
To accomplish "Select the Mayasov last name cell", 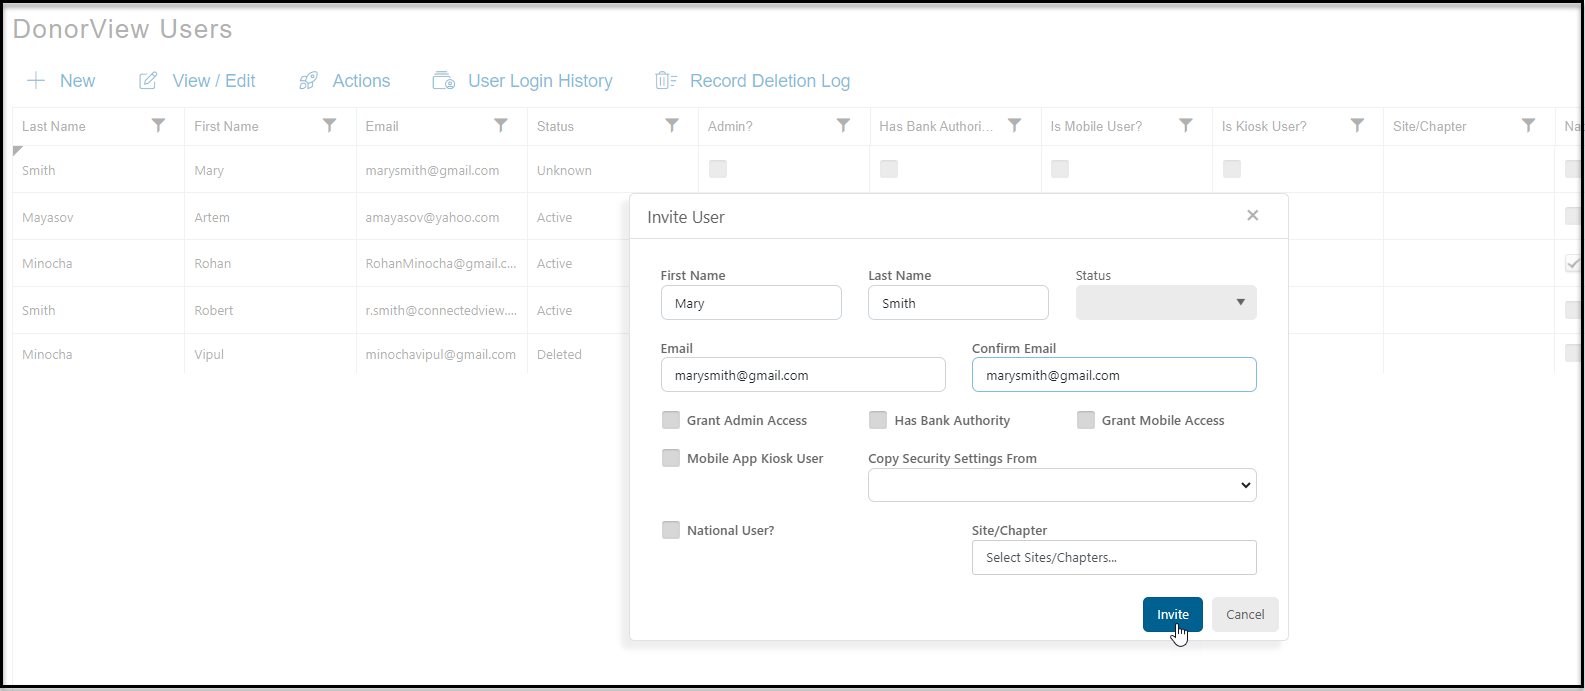I will 98,217.
